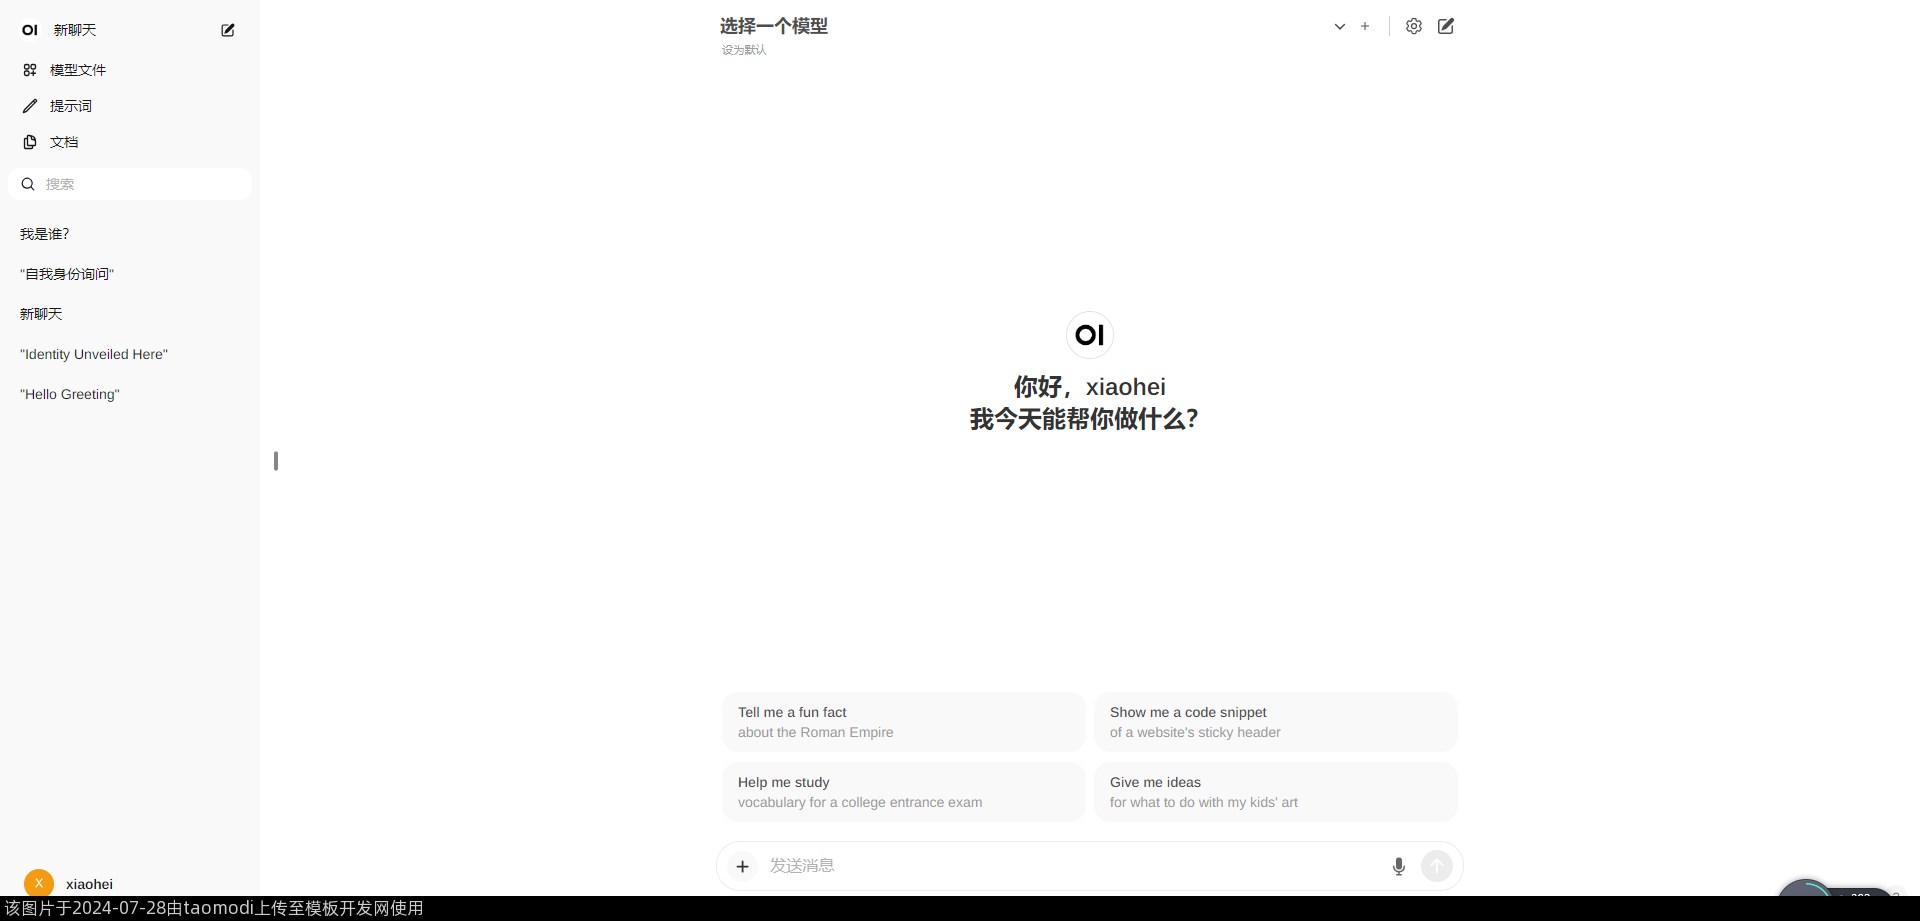The height and width of the screenshot is (921, 1920).
Task: Click the plus attachment icon in message box
Action: (x=742, y=866)
